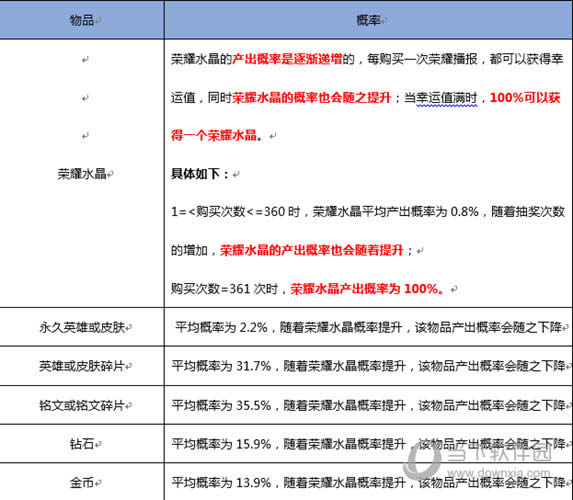
Task: Click the 平均概率为 2.2% text
Action: click(x=221, y=327)
